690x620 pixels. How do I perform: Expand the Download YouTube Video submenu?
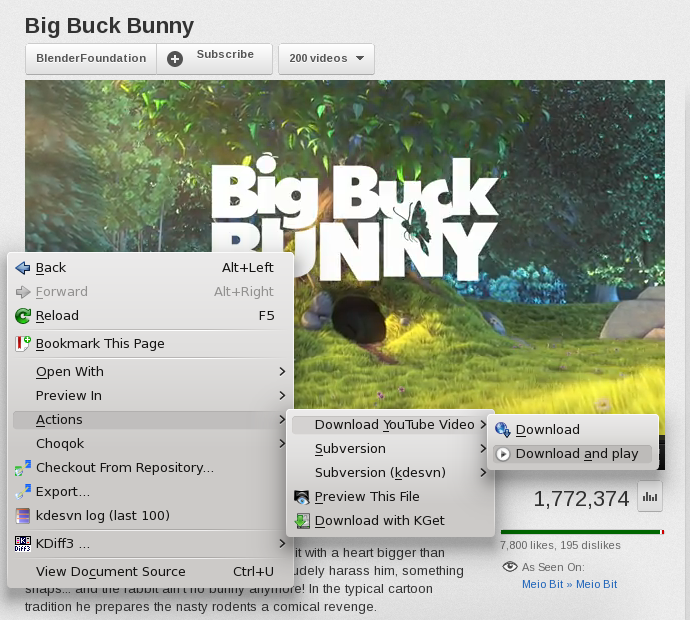[x=390, y=425]
